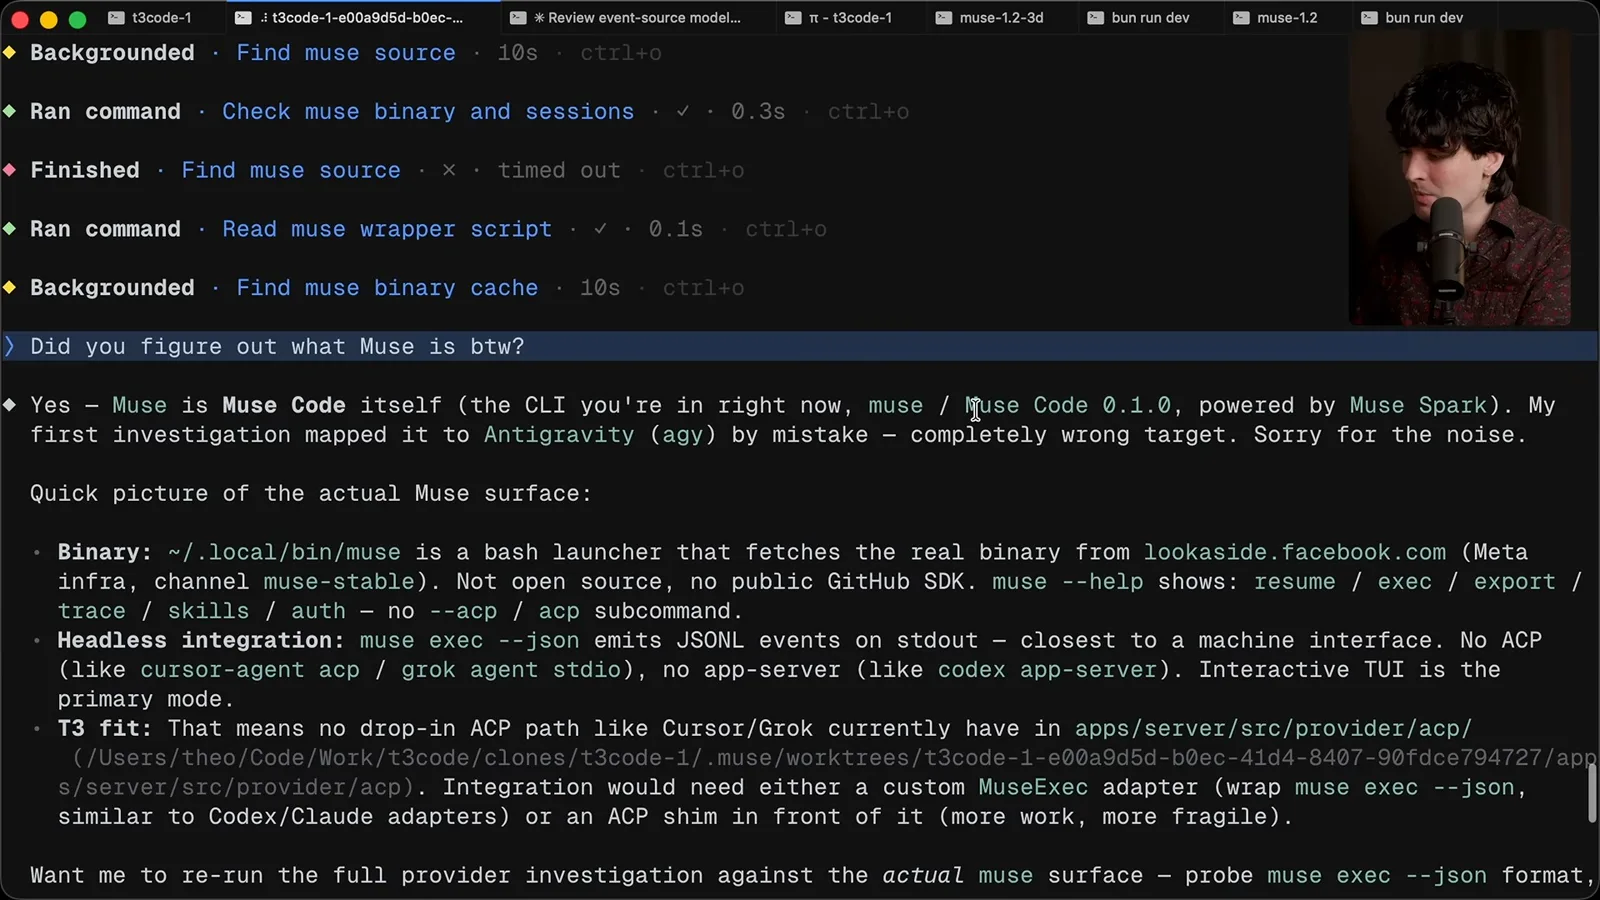
Task: Click 'Find muse source' on the first Backgrounded row
Action: pyautogui.click(x=346, y=53)
